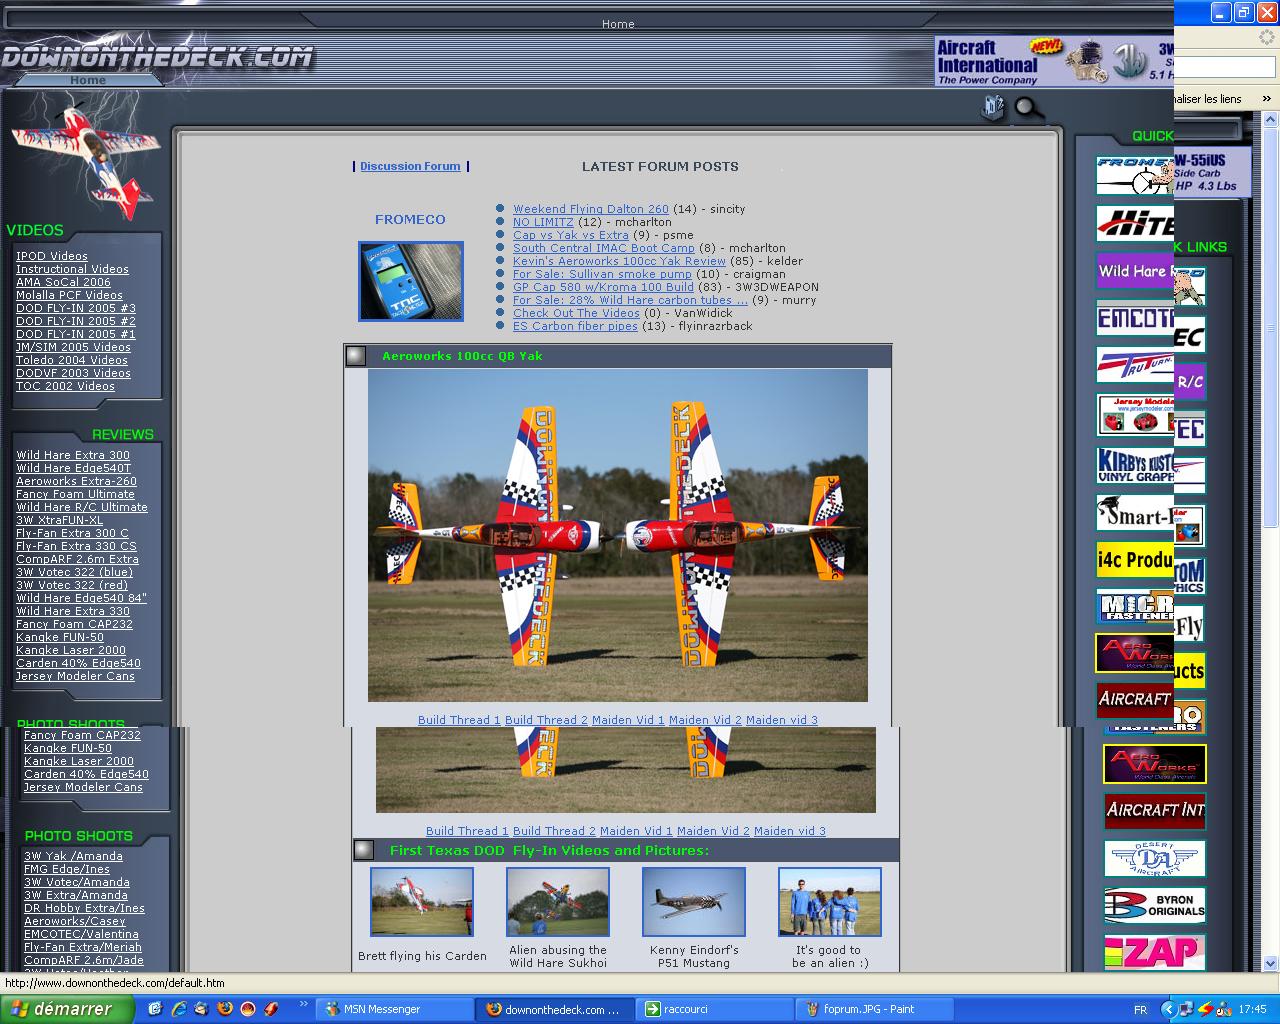Click the browser's scrollbar up arrow

(1271, 120)
